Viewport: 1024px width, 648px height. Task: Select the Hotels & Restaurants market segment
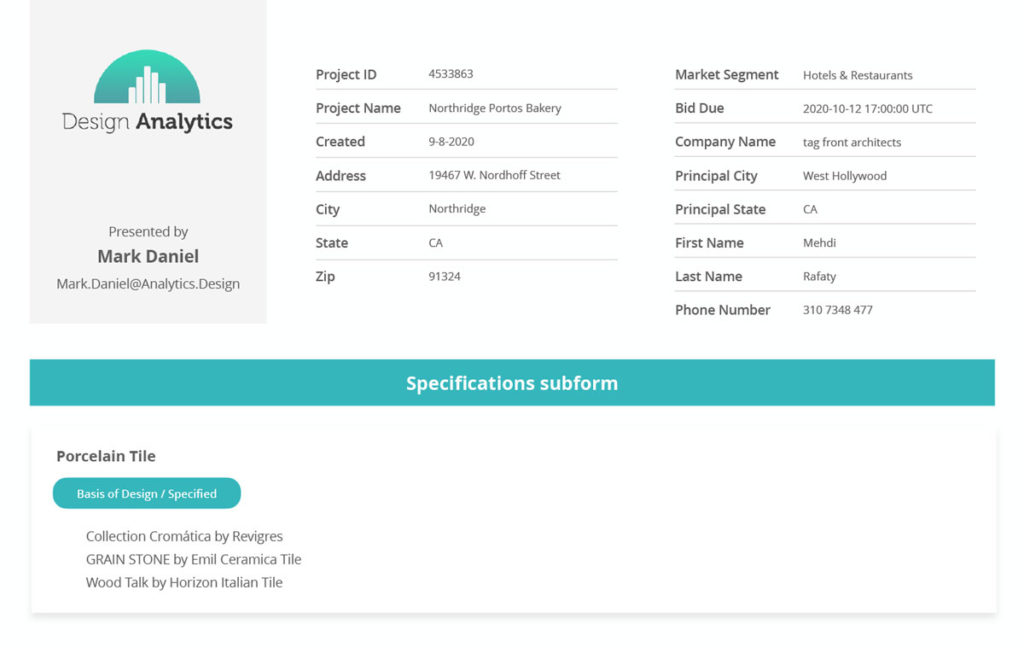[857, 75]
